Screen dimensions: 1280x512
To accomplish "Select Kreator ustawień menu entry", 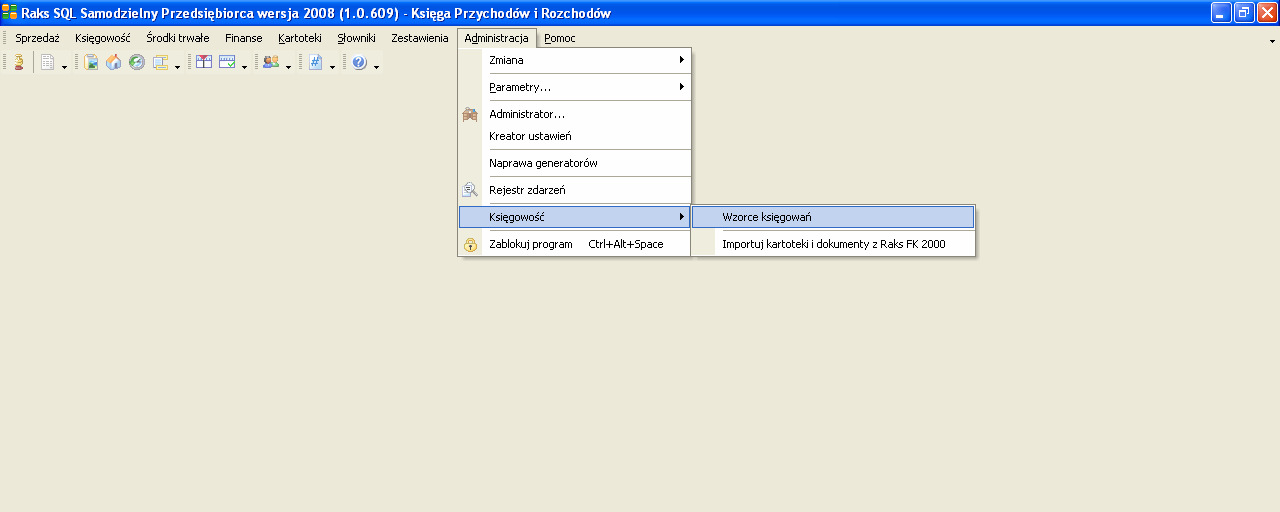I will coord(575,136).
